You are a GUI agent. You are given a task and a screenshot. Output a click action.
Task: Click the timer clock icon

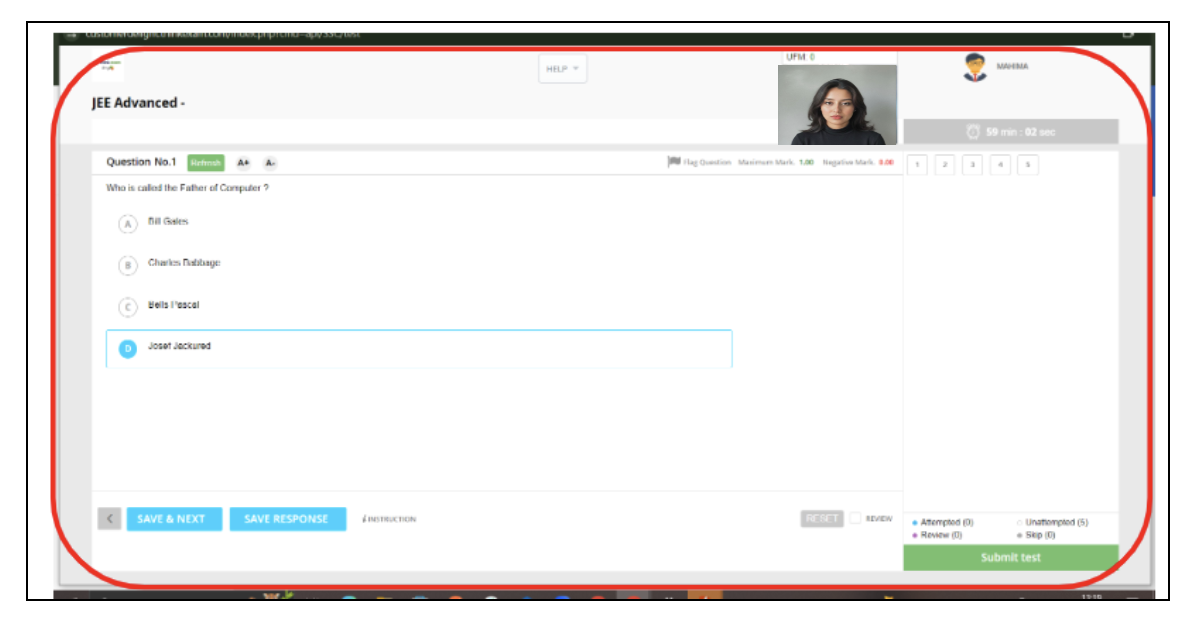[x=972, y=132]
